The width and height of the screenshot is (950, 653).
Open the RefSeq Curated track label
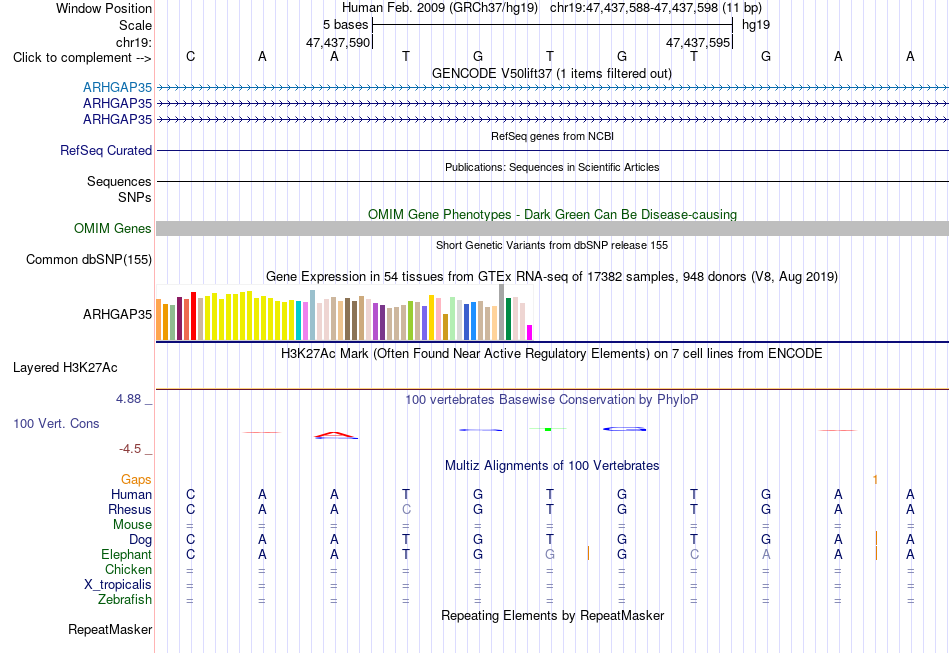pyautogui.click(x=106, y=150)
